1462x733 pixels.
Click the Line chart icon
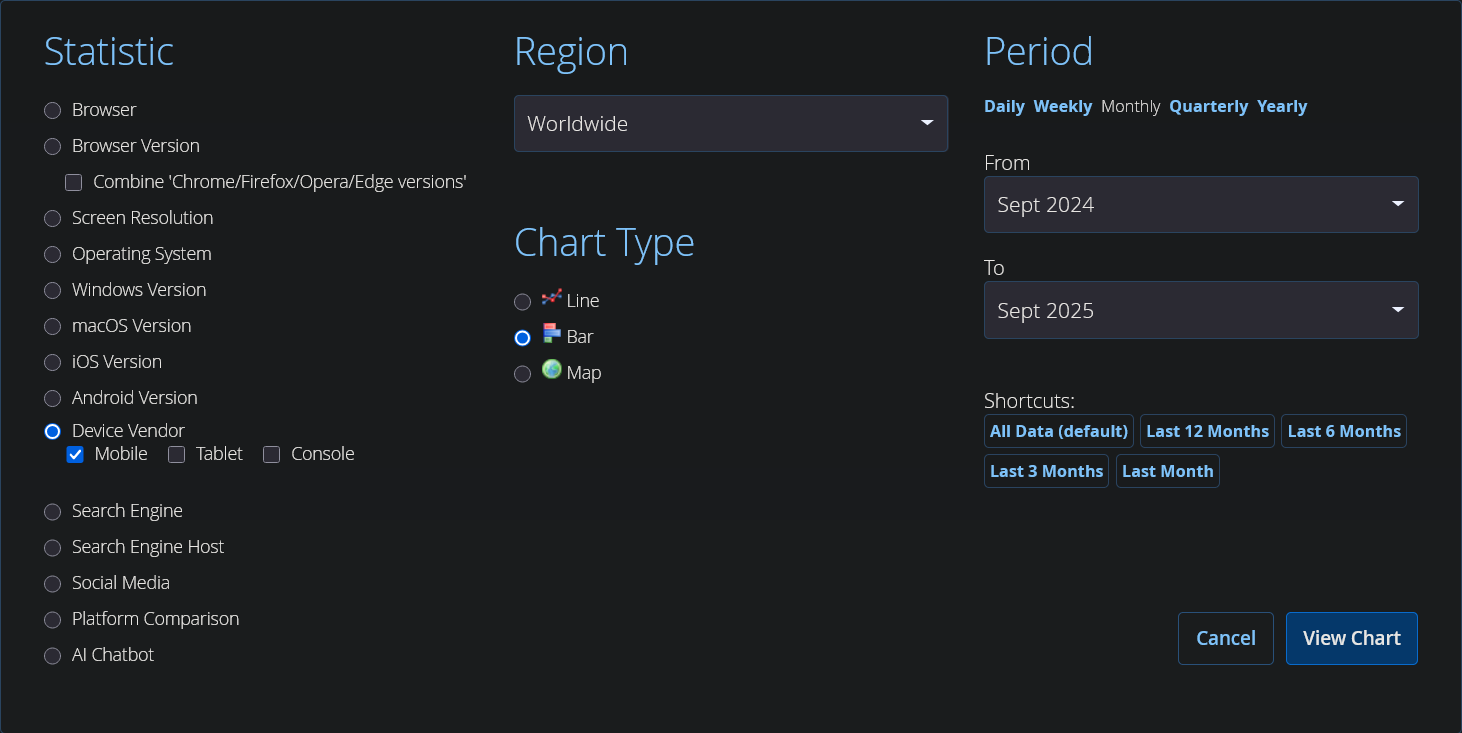click(551, 297)
